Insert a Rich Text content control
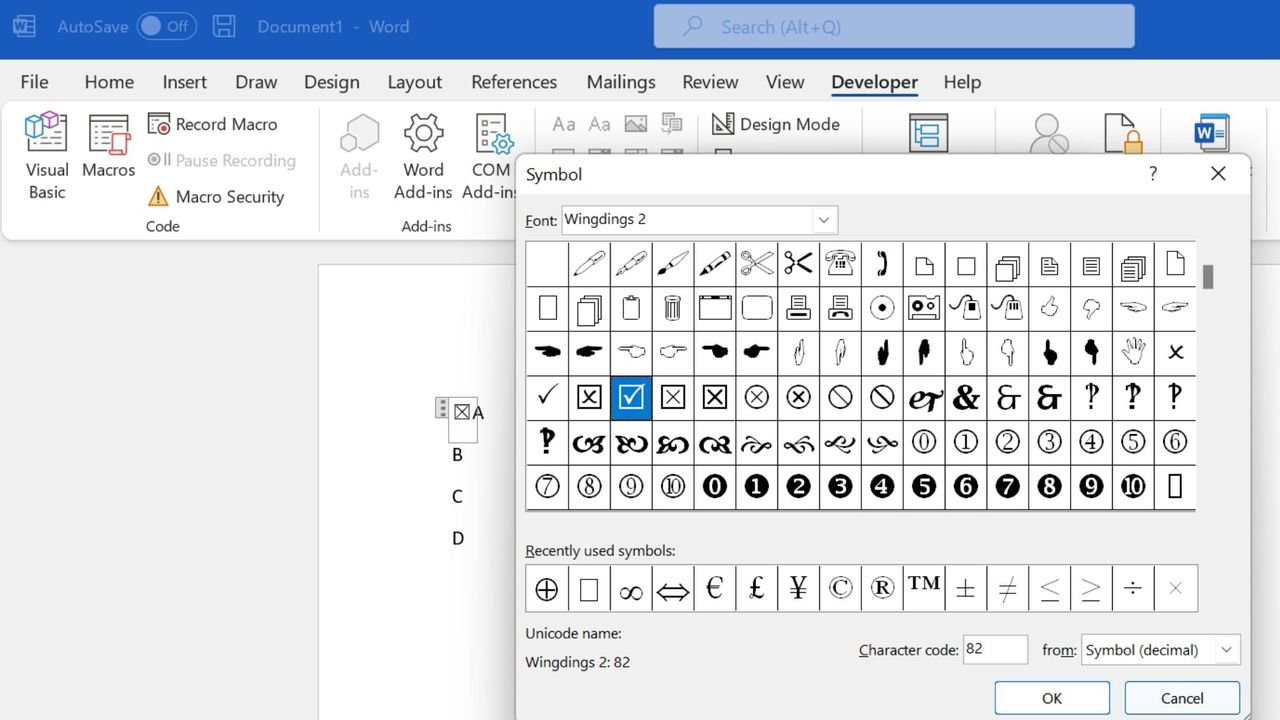The width and height of the screenshot is (1280, 720). click(x=563, y=124)
